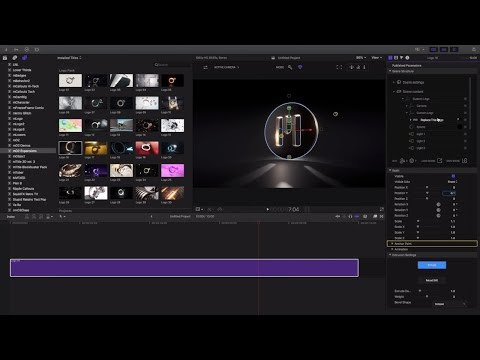Toggle visibility of Light 3 row

tap(465, 148)
